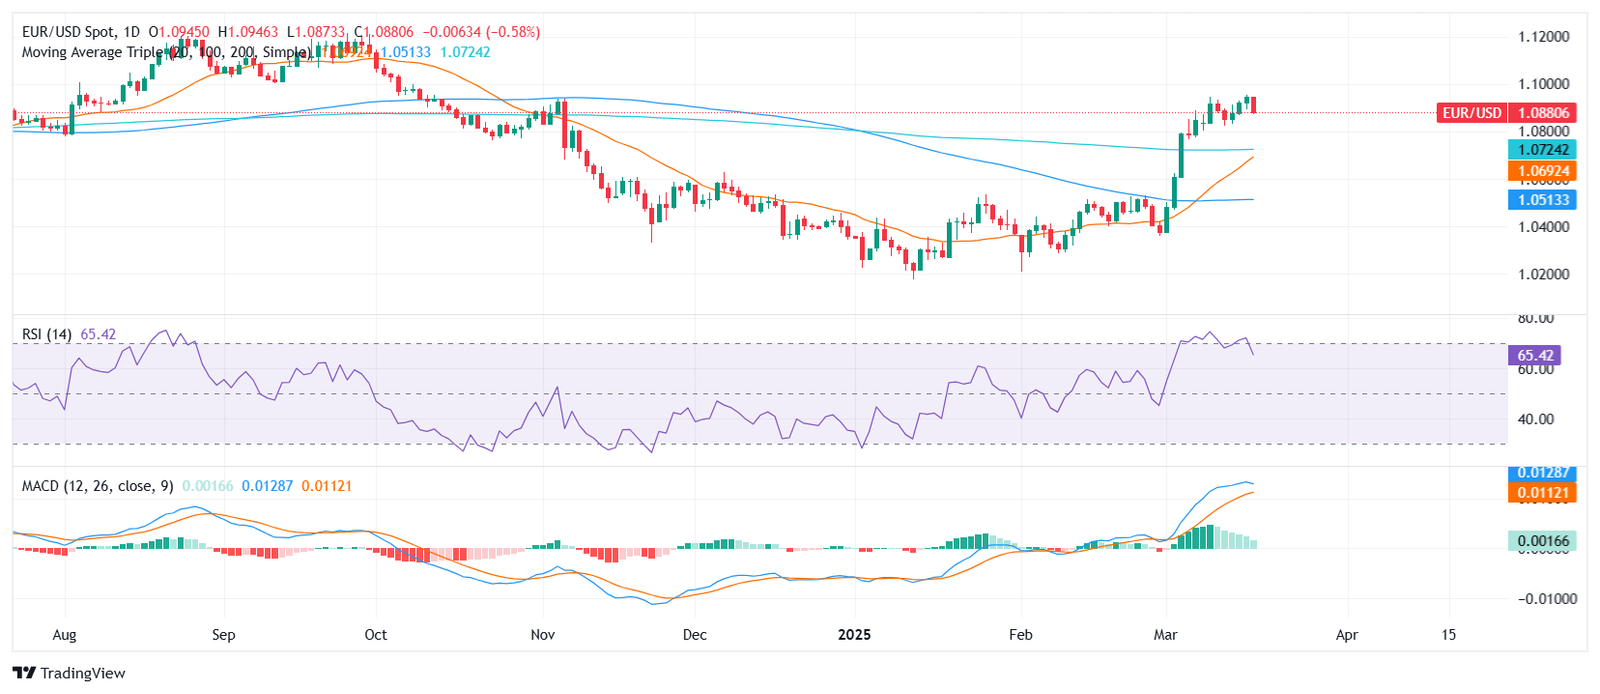Click the green histogram 0.00166 value tag
The height and width of the screenshot is (694, 1600).
pos(1542,541)
